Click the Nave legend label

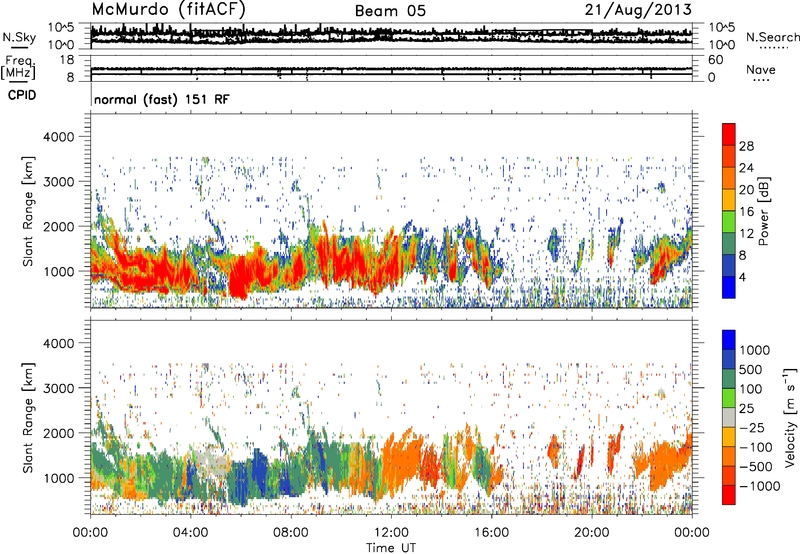761,69
